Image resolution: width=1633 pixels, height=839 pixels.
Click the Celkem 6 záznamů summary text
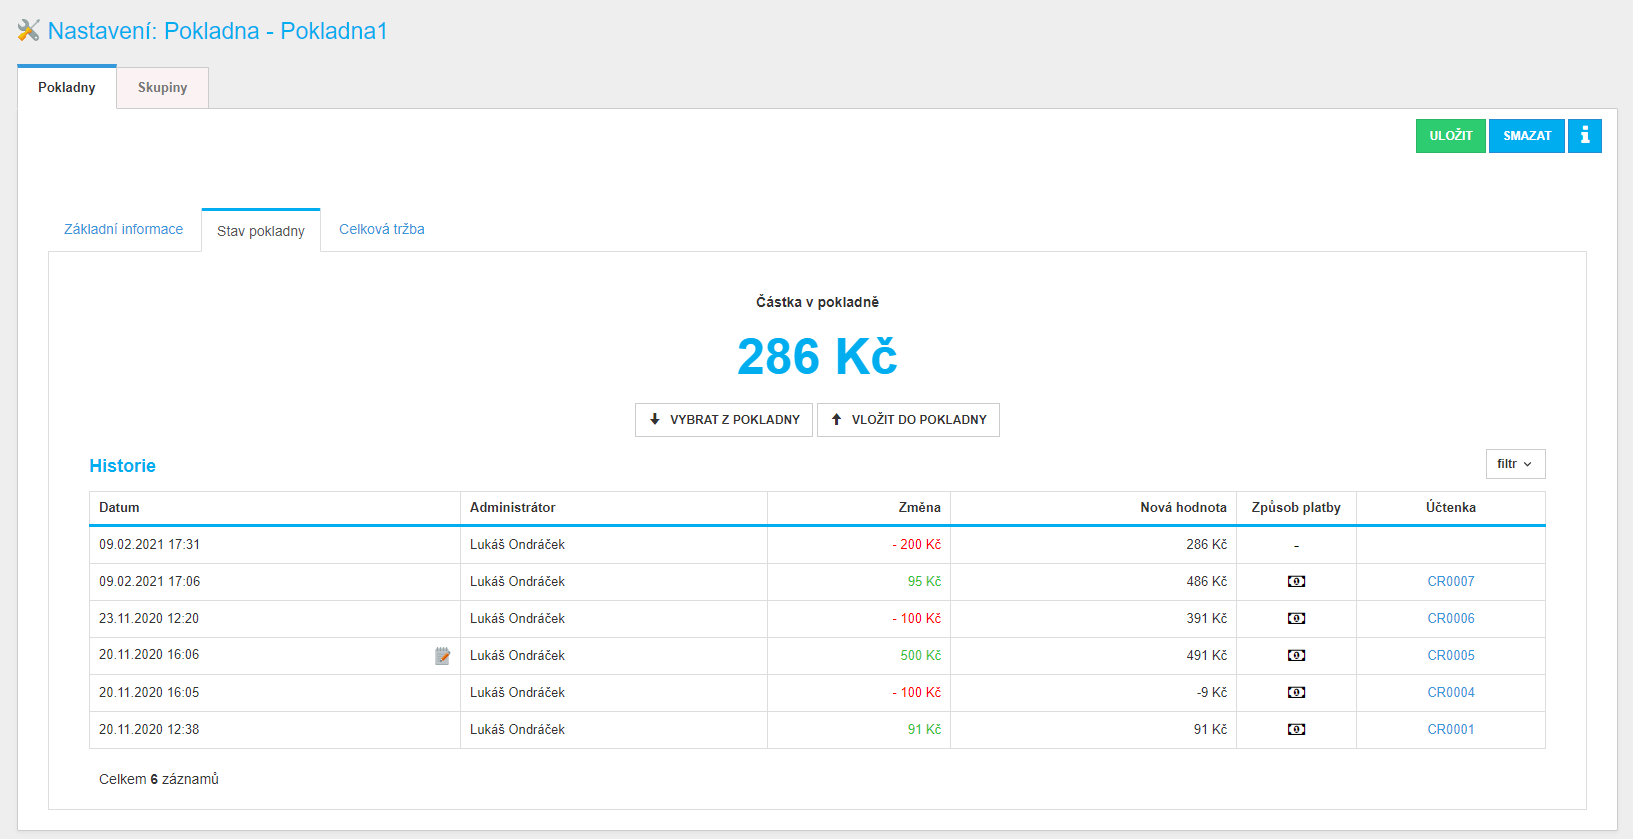coord(159,780)
